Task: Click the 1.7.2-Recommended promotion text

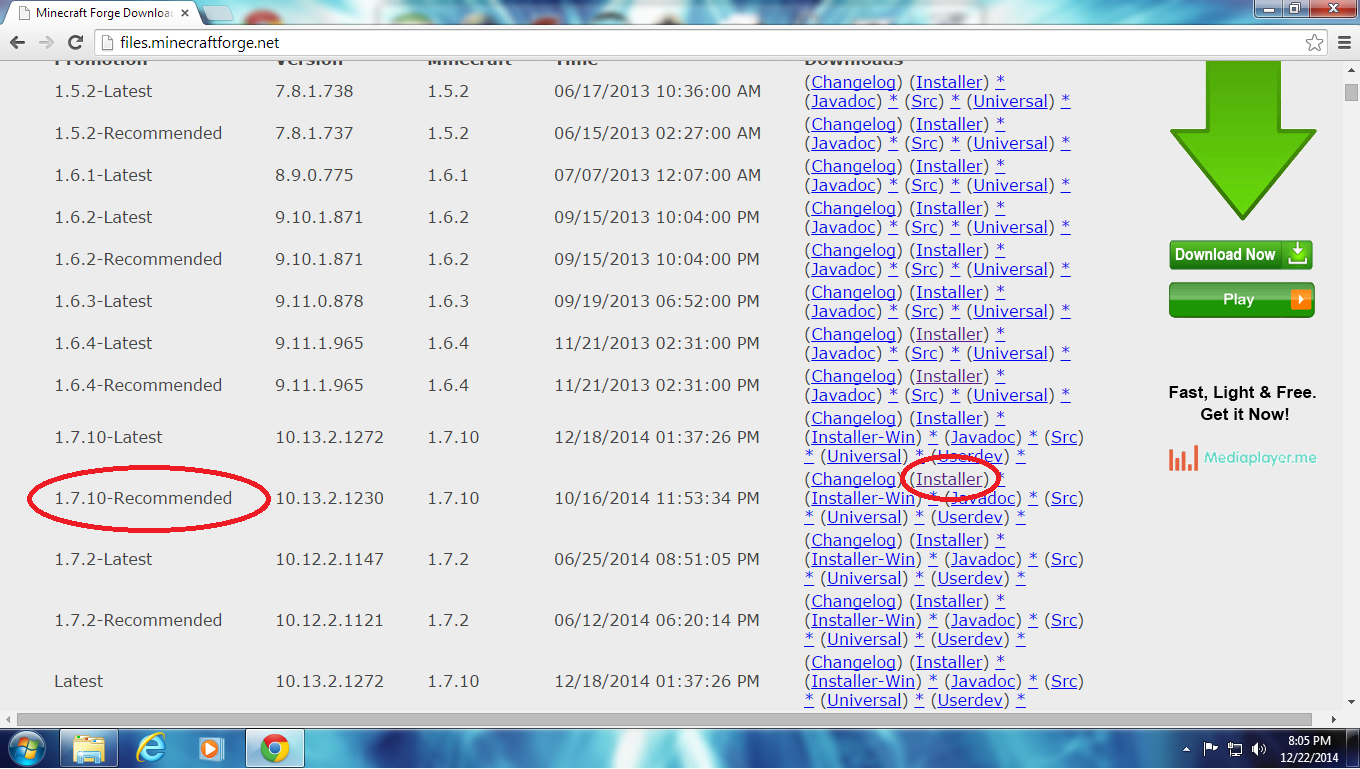Action: [138, 620]
